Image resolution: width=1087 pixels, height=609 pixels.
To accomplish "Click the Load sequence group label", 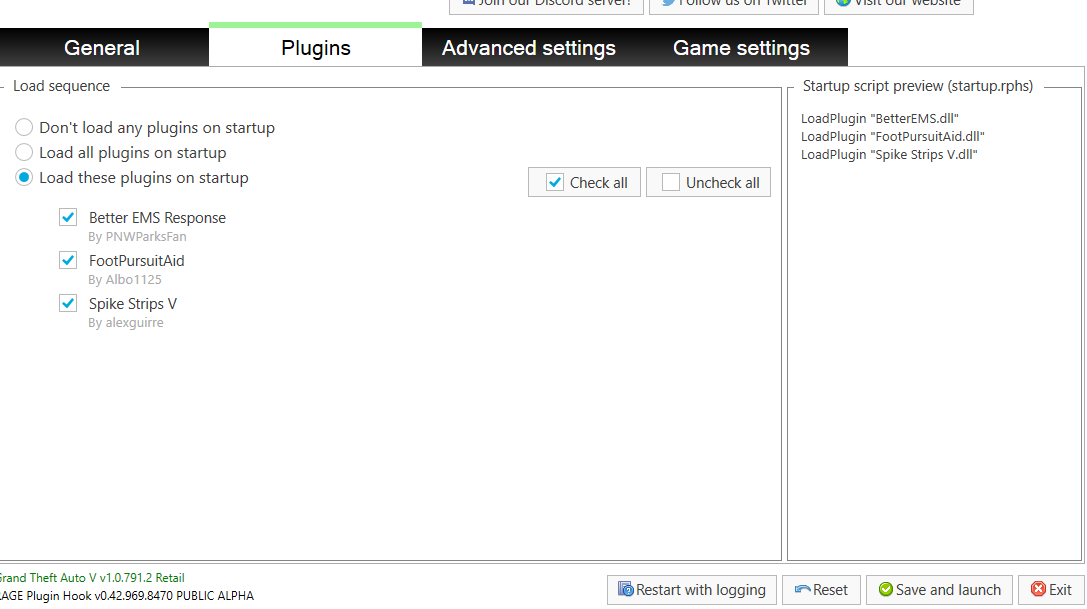I will coord(61,86).
